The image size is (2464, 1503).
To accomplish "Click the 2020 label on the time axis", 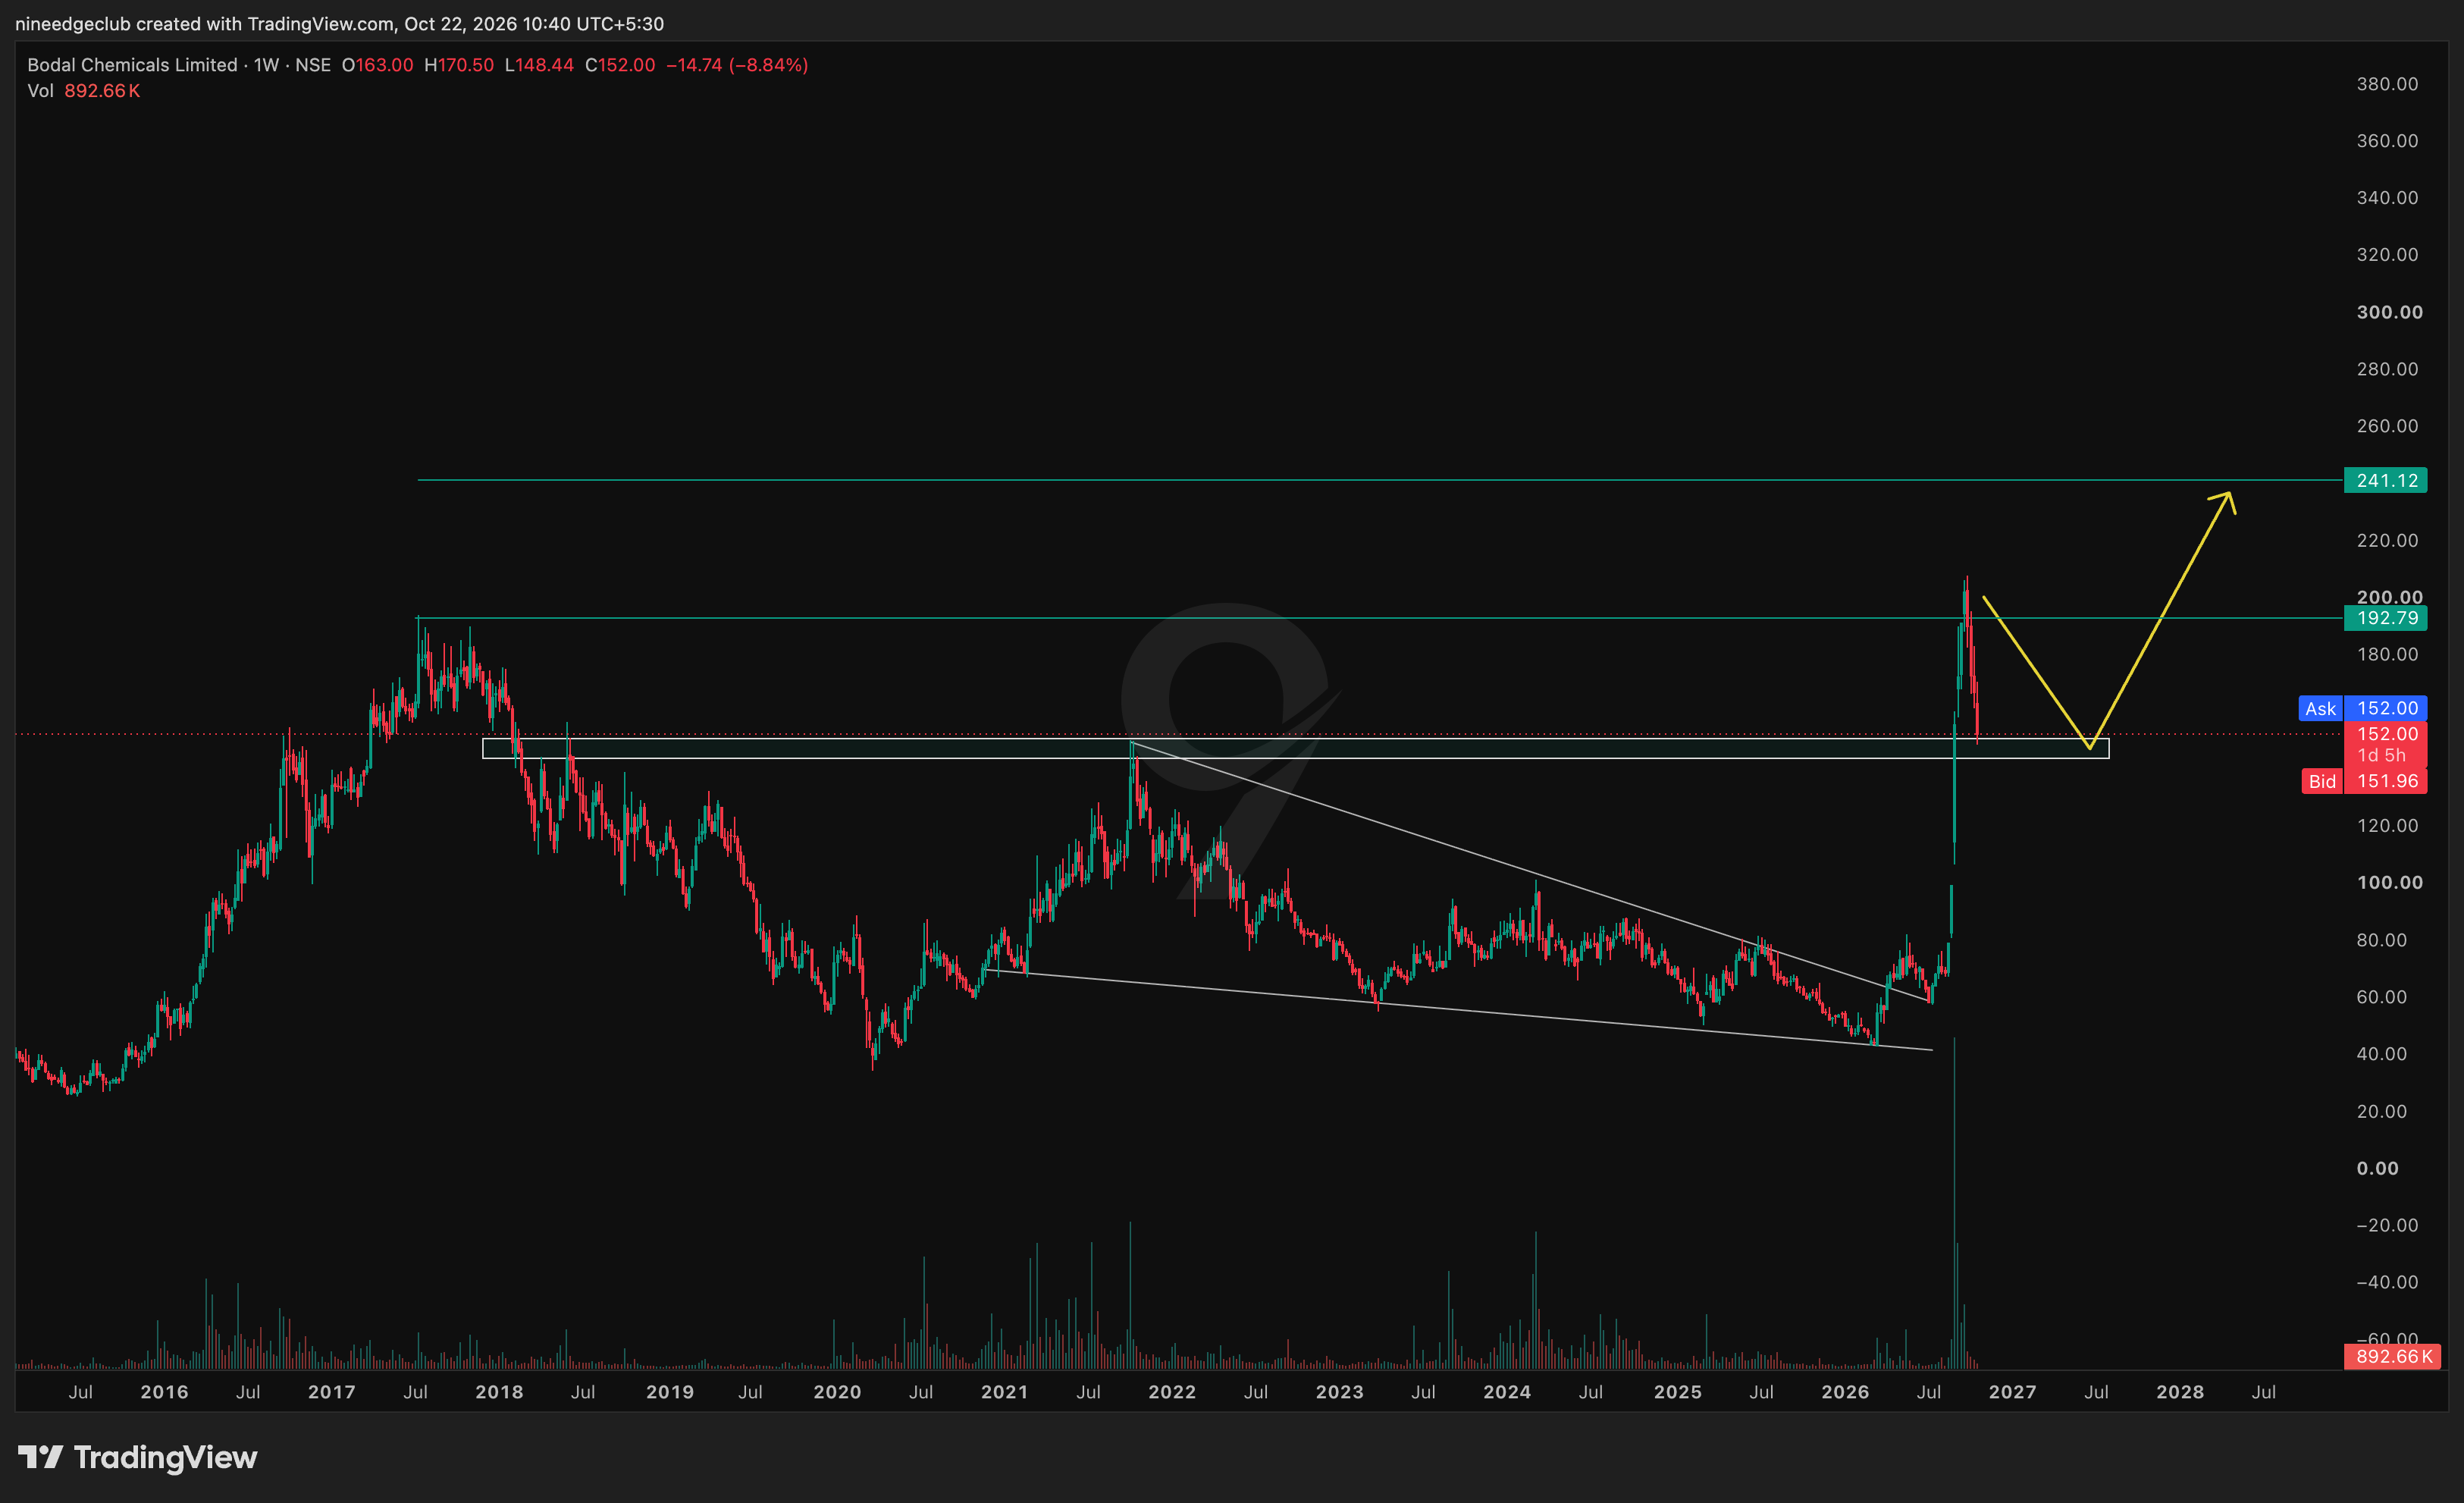I will [837, 1392].
